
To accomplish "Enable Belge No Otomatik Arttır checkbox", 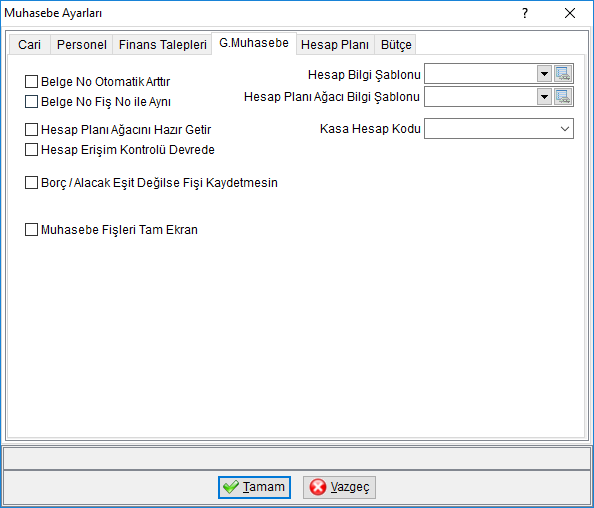I will pos(31,81).
